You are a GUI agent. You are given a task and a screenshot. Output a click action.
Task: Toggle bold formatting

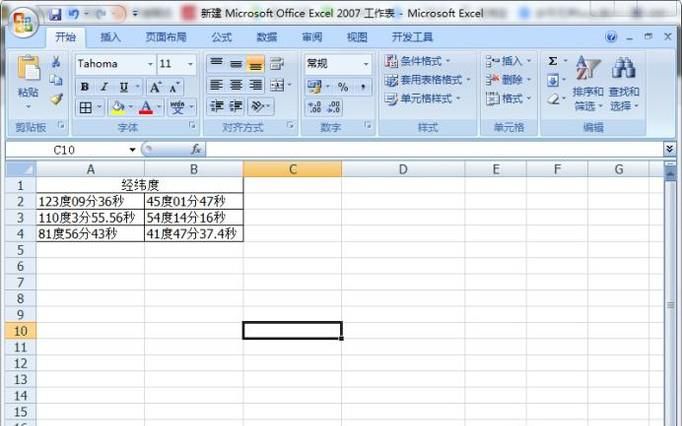[x=85, y=87]
